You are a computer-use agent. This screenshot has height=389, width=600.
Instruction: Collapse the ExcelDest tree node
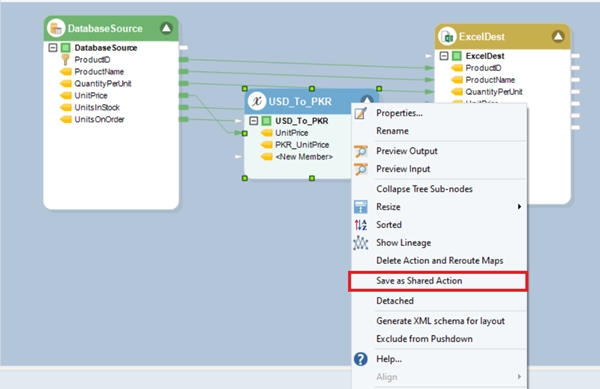(444, 56)
